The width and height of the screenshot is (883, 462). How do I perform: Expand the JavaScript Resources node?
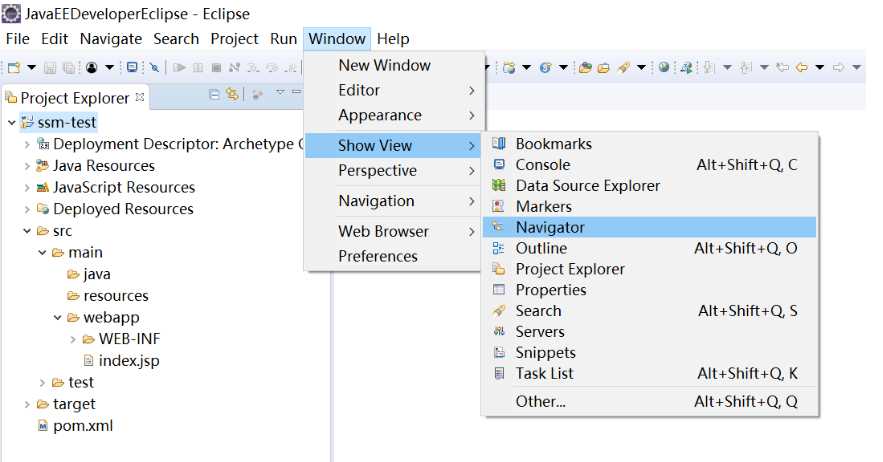tap(27, 188)
